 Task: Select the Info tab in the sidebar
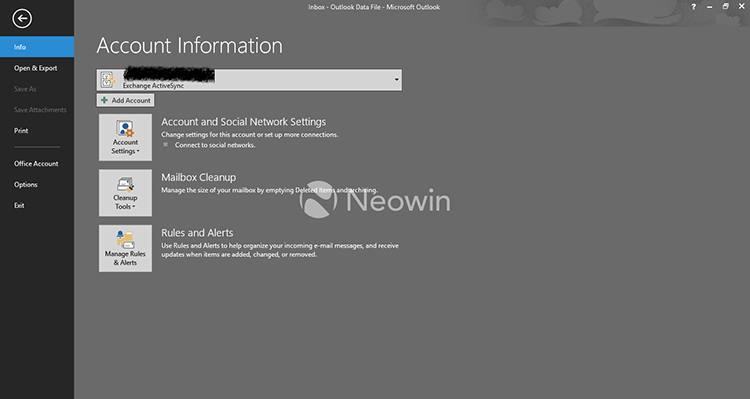[37, 47]
